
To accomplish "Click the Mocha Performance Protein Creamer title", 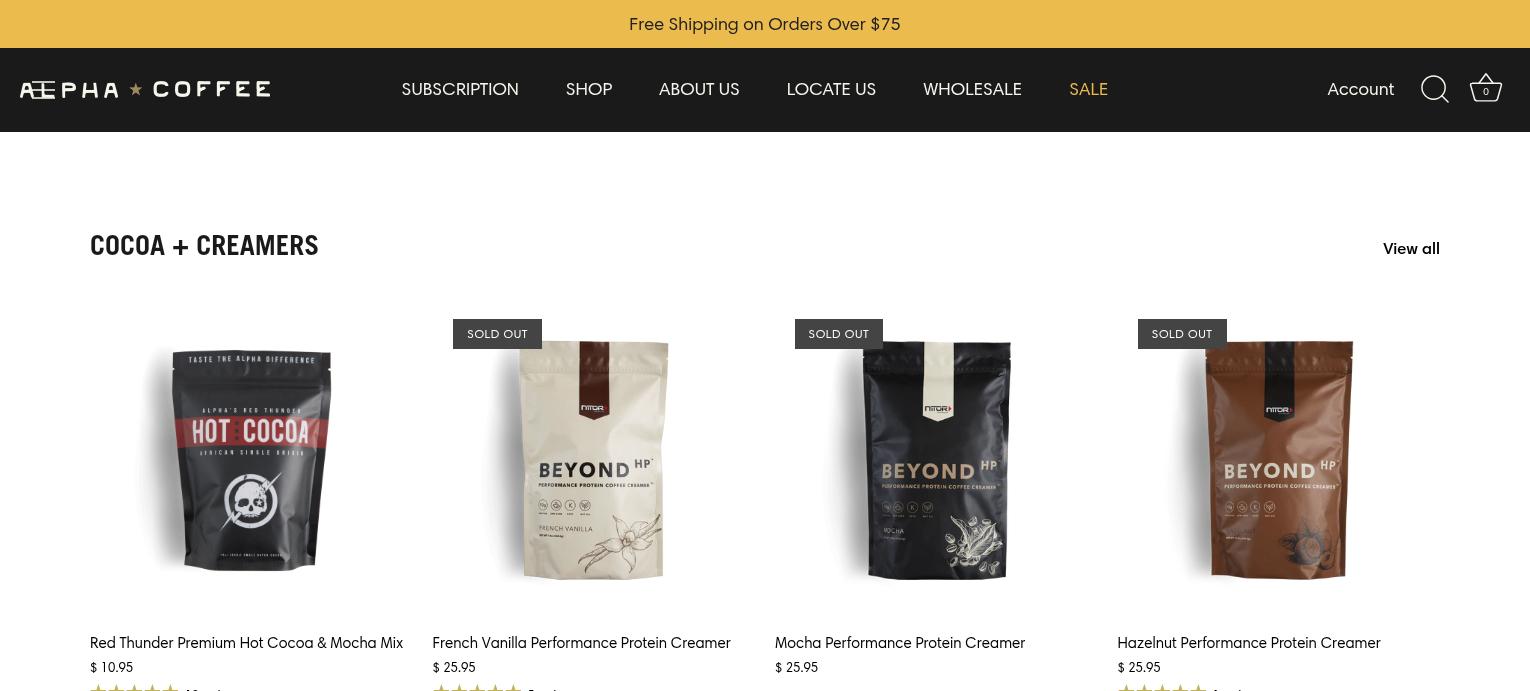I will click(x=900, y=643).
